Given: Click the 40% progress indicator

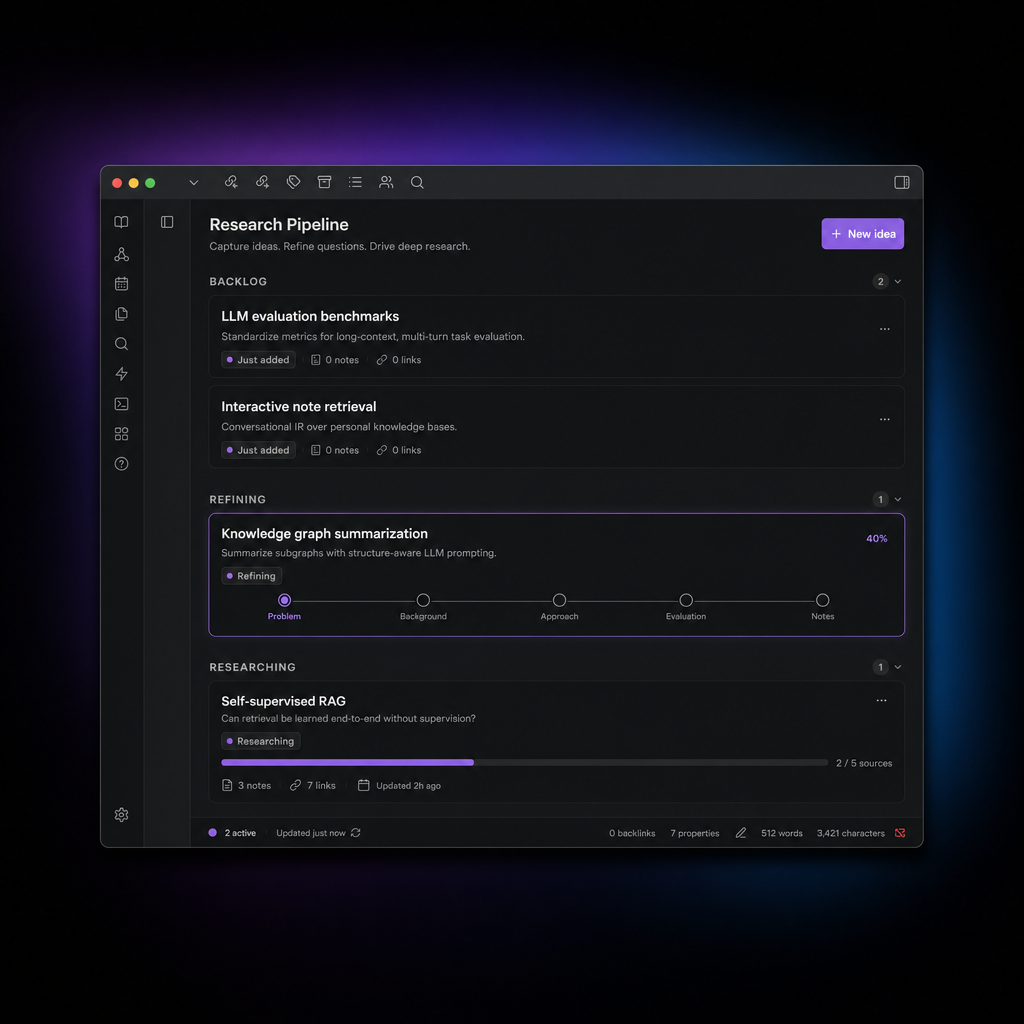Looking at the screenshot, I should pos(876,539).
